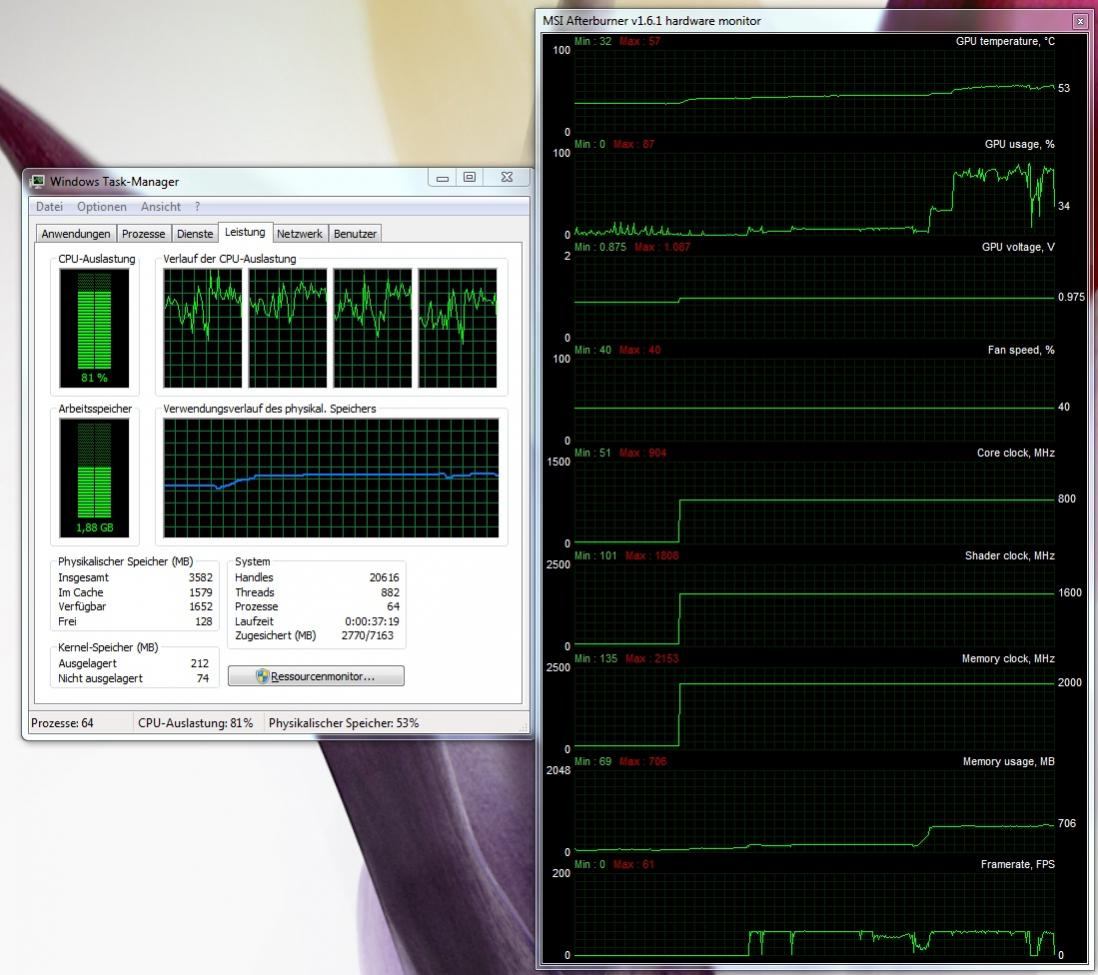
Task: Click the Fan speed graph
Action: 814,399
